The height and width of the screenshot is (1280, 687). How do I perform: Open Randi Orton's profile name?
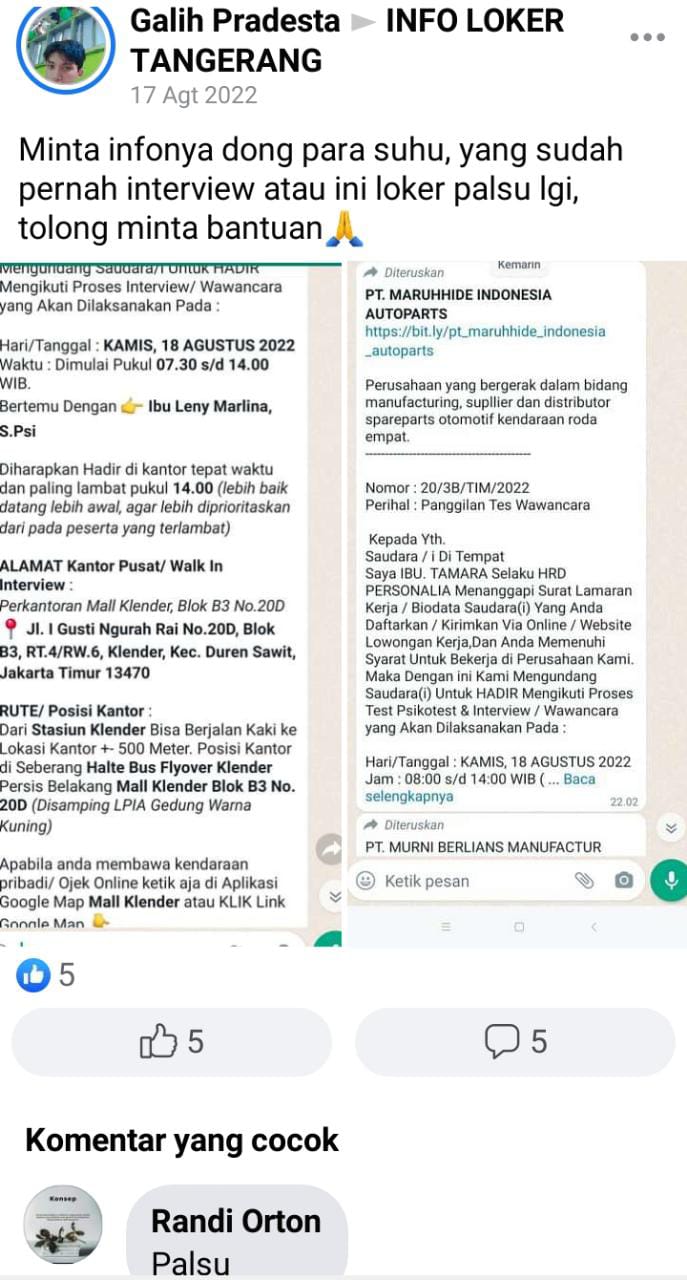[x=236, y=1221]
